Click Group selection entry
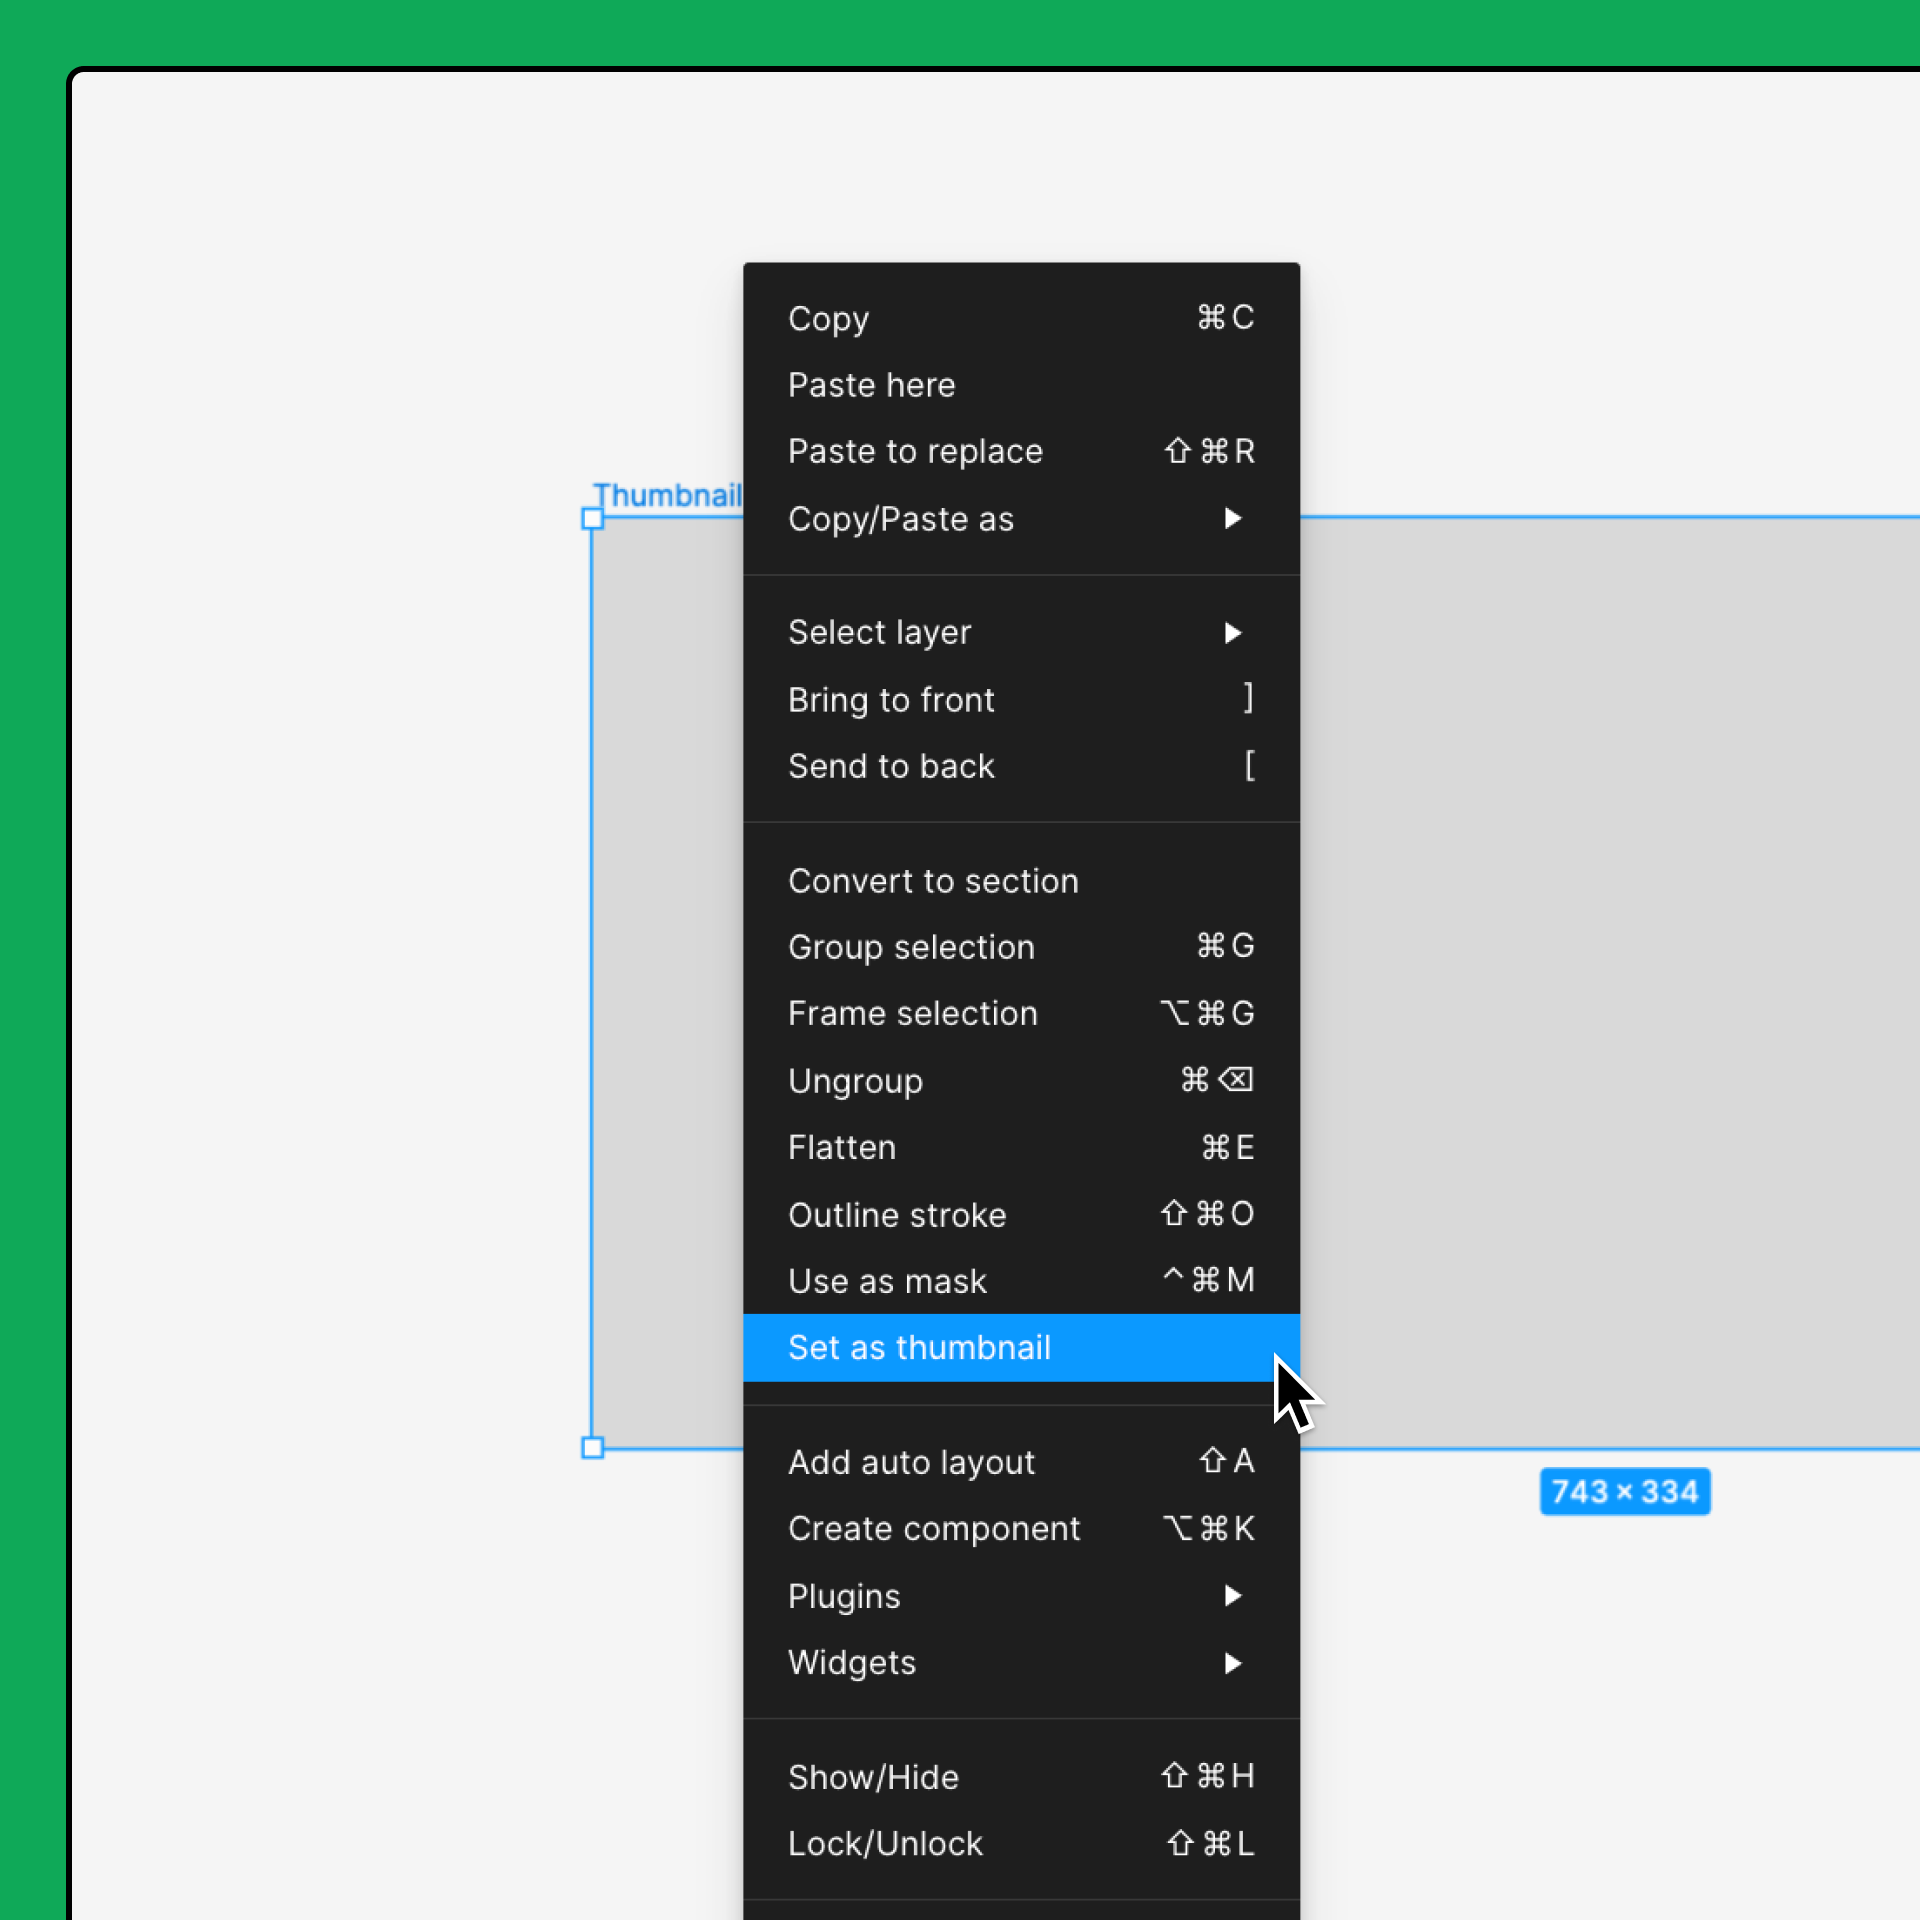Viewport: 1920px width, 1920px height. tap(910, 947)
